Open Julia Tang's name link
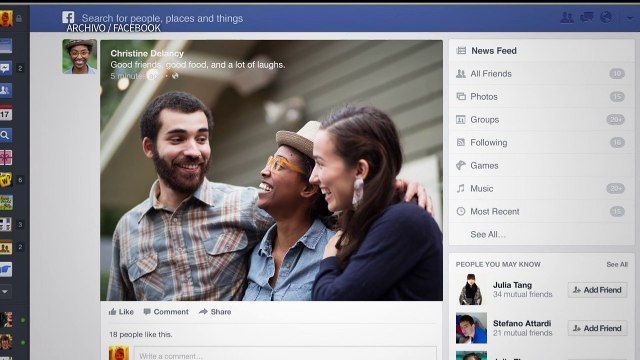 512,285
